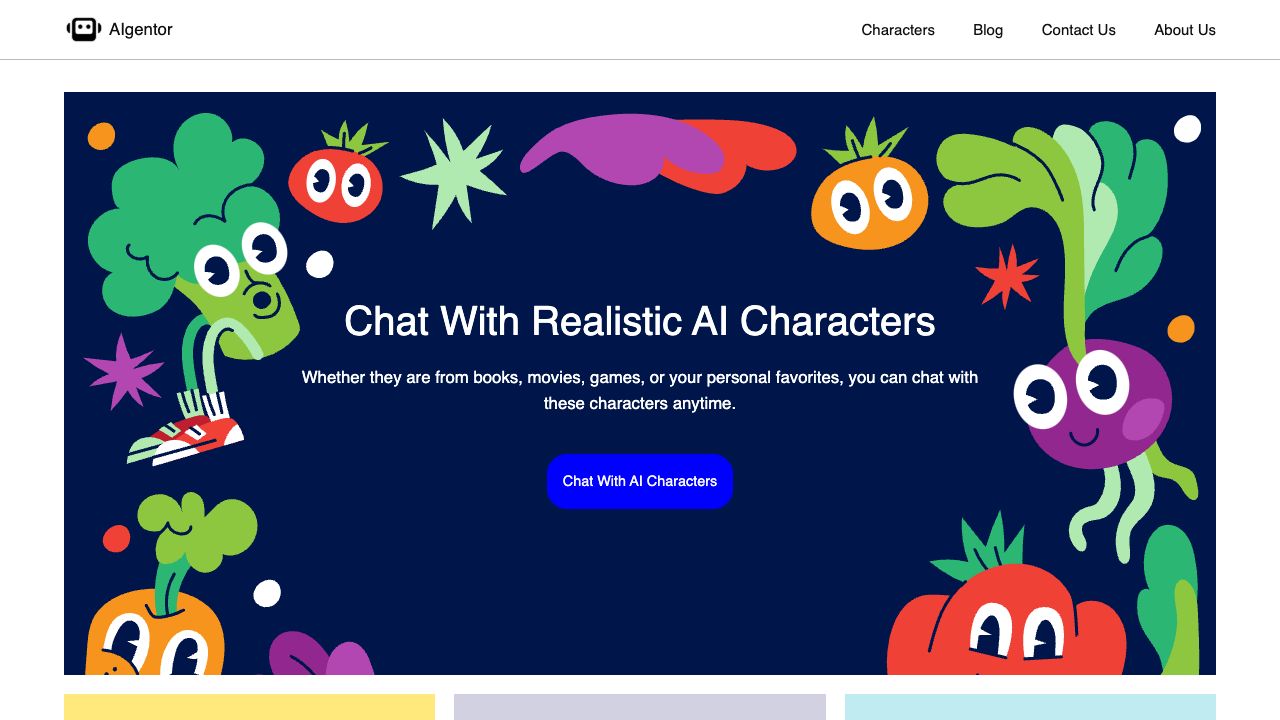Click the red-and-white striped sneaker

tap(190, 436)
